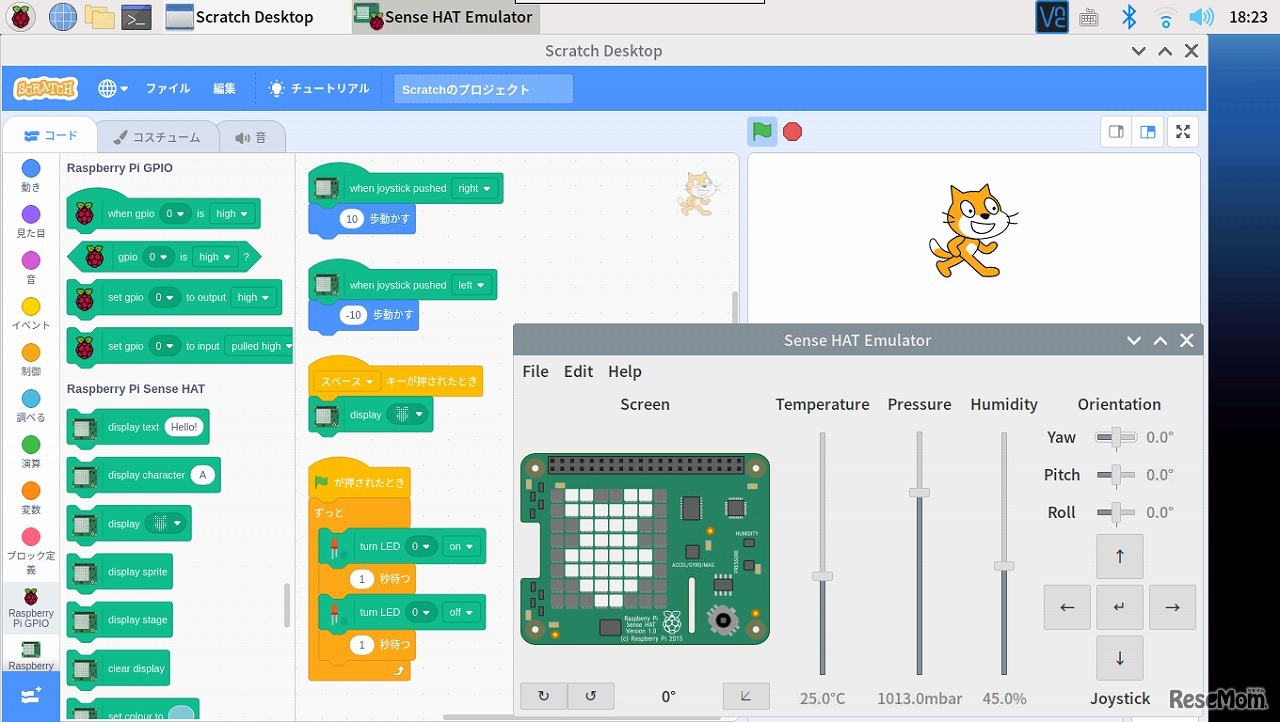Toggle the LED state dropdown from on

(462, 546)
